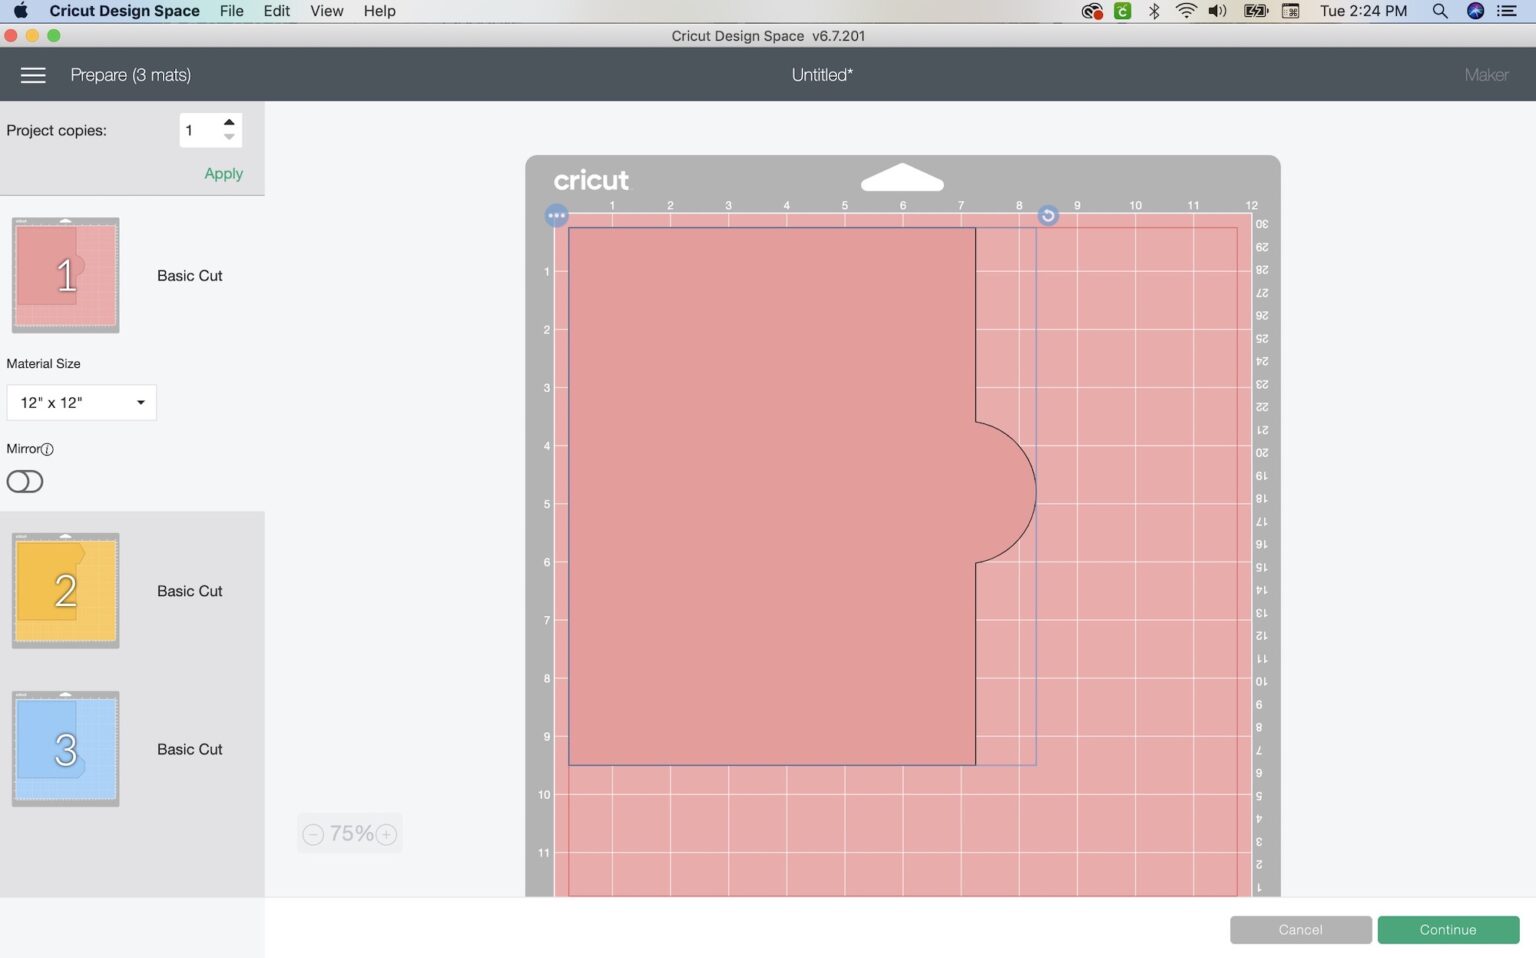
Task: Click the three-dot options handle on mat
Action: pos(556,215)
